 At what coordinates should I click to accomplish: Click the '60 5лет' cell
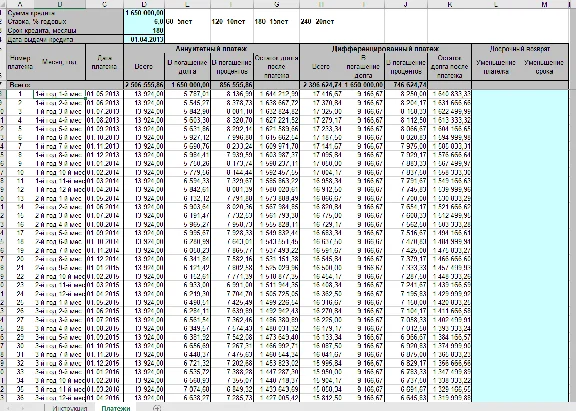(x=187, y=22)
